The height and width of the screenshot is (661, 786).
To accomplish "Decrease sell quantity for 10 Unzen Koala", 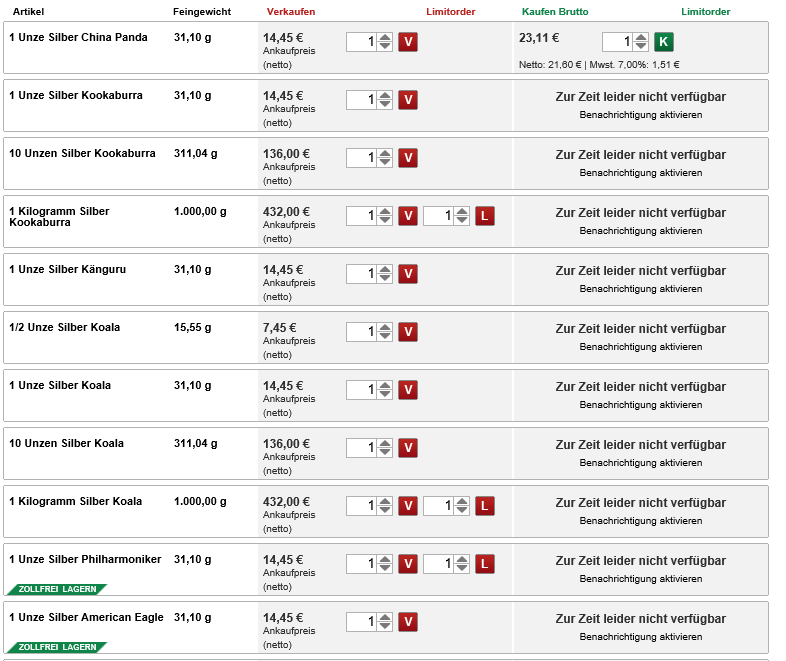I will 385,453.
